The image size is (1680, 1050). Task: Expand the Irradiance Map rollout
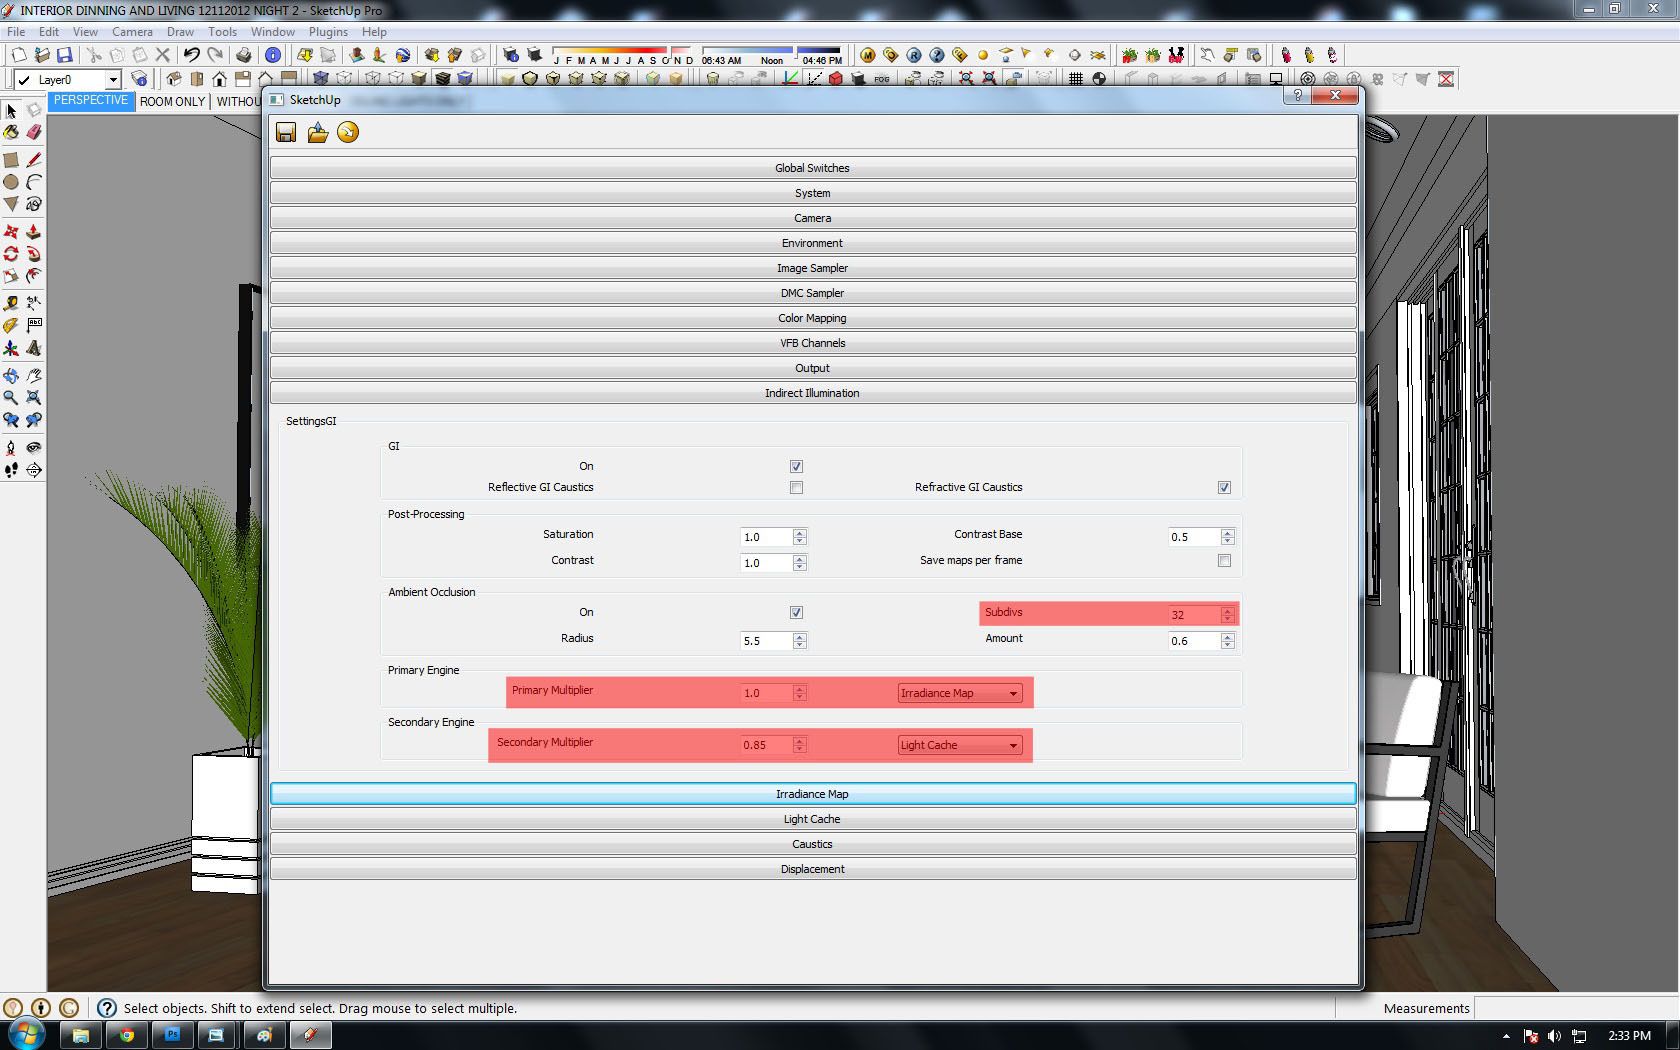(x=812, y=794)
